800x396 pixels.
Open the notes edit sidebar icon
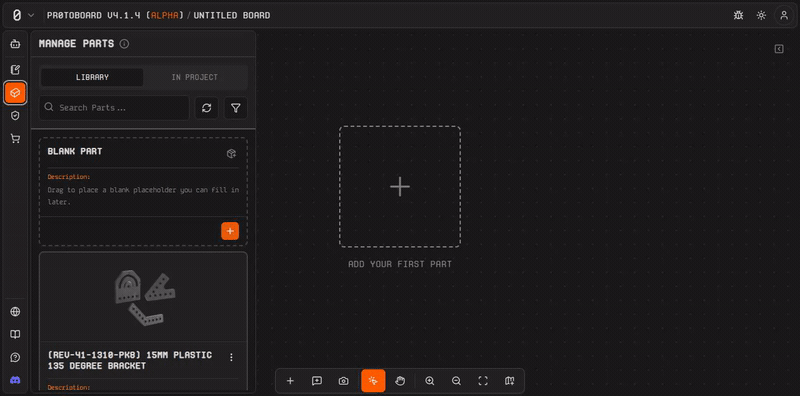point(15,69)
